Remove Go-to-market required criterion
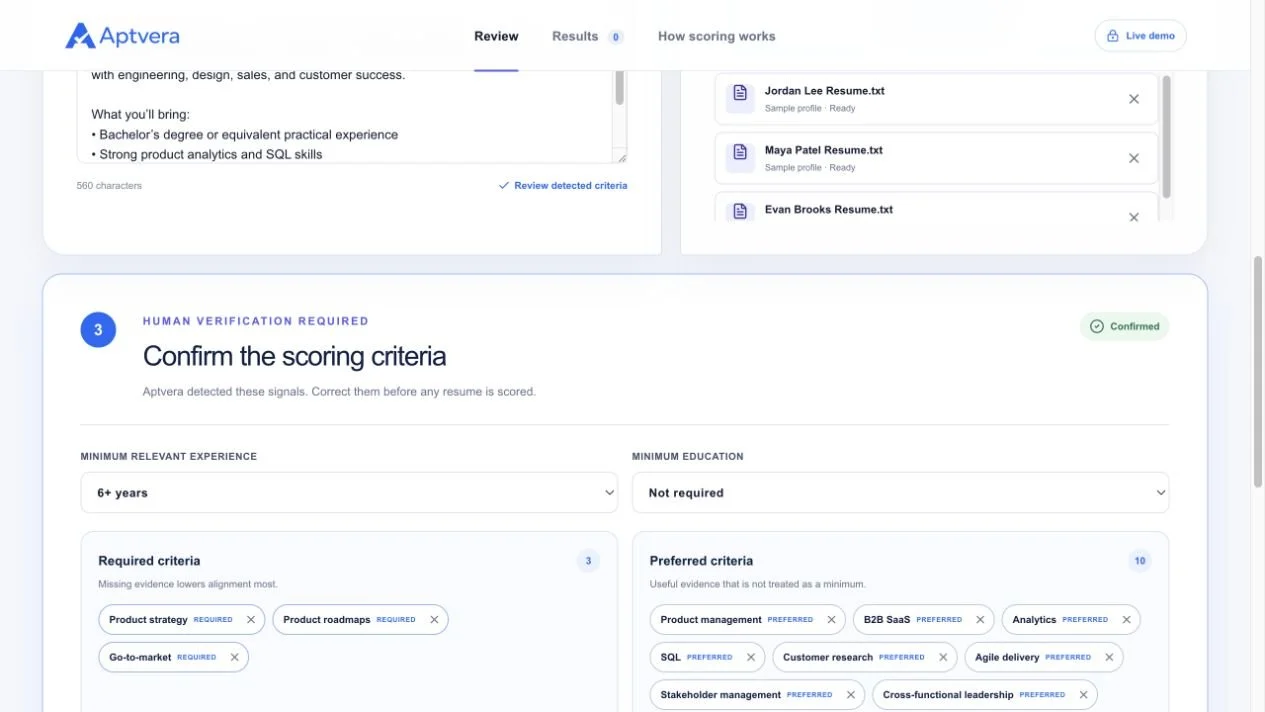Image resolution: width=1265 pixels, height=712 pixels. tap(234, 657)
